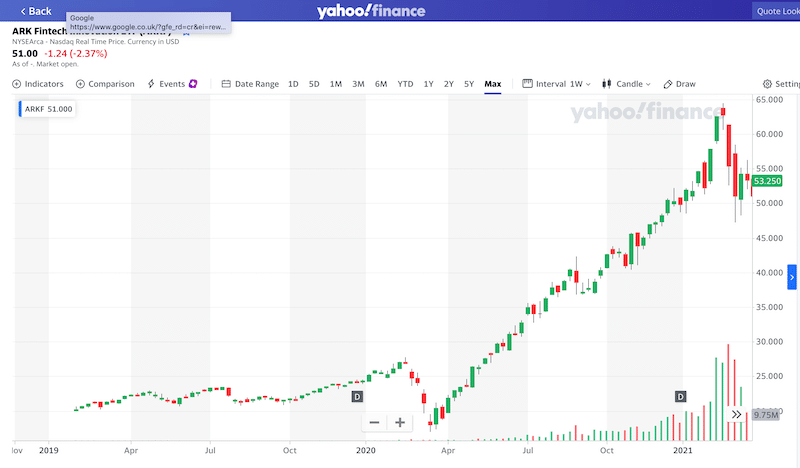Activate the Draw pencil tool
The image size is (800, 468).
679,84
